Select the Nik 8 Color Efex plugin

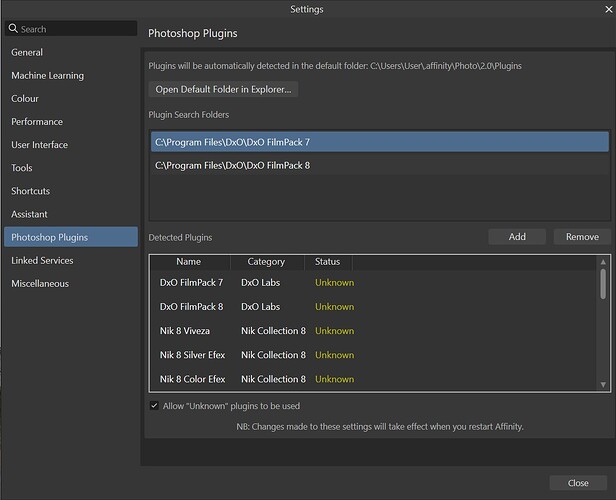pos(373,379)
